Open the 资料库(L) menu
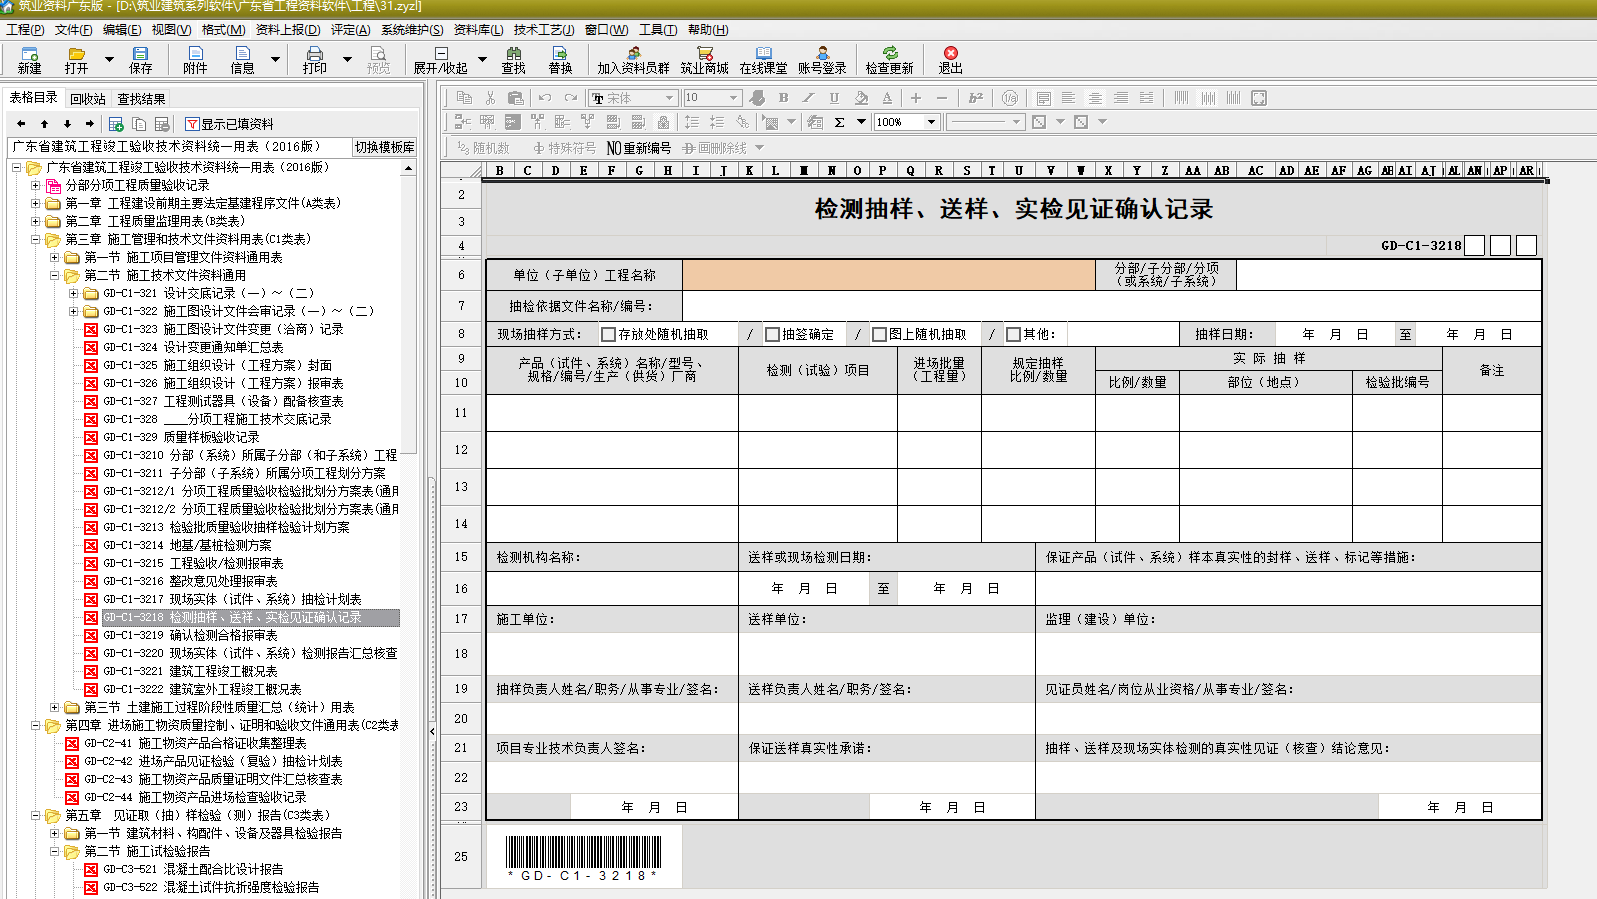 coord(478,29)
